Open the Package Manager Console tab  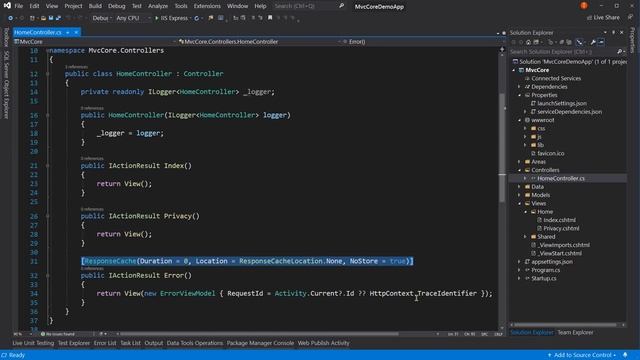click(x=260, y=343)
